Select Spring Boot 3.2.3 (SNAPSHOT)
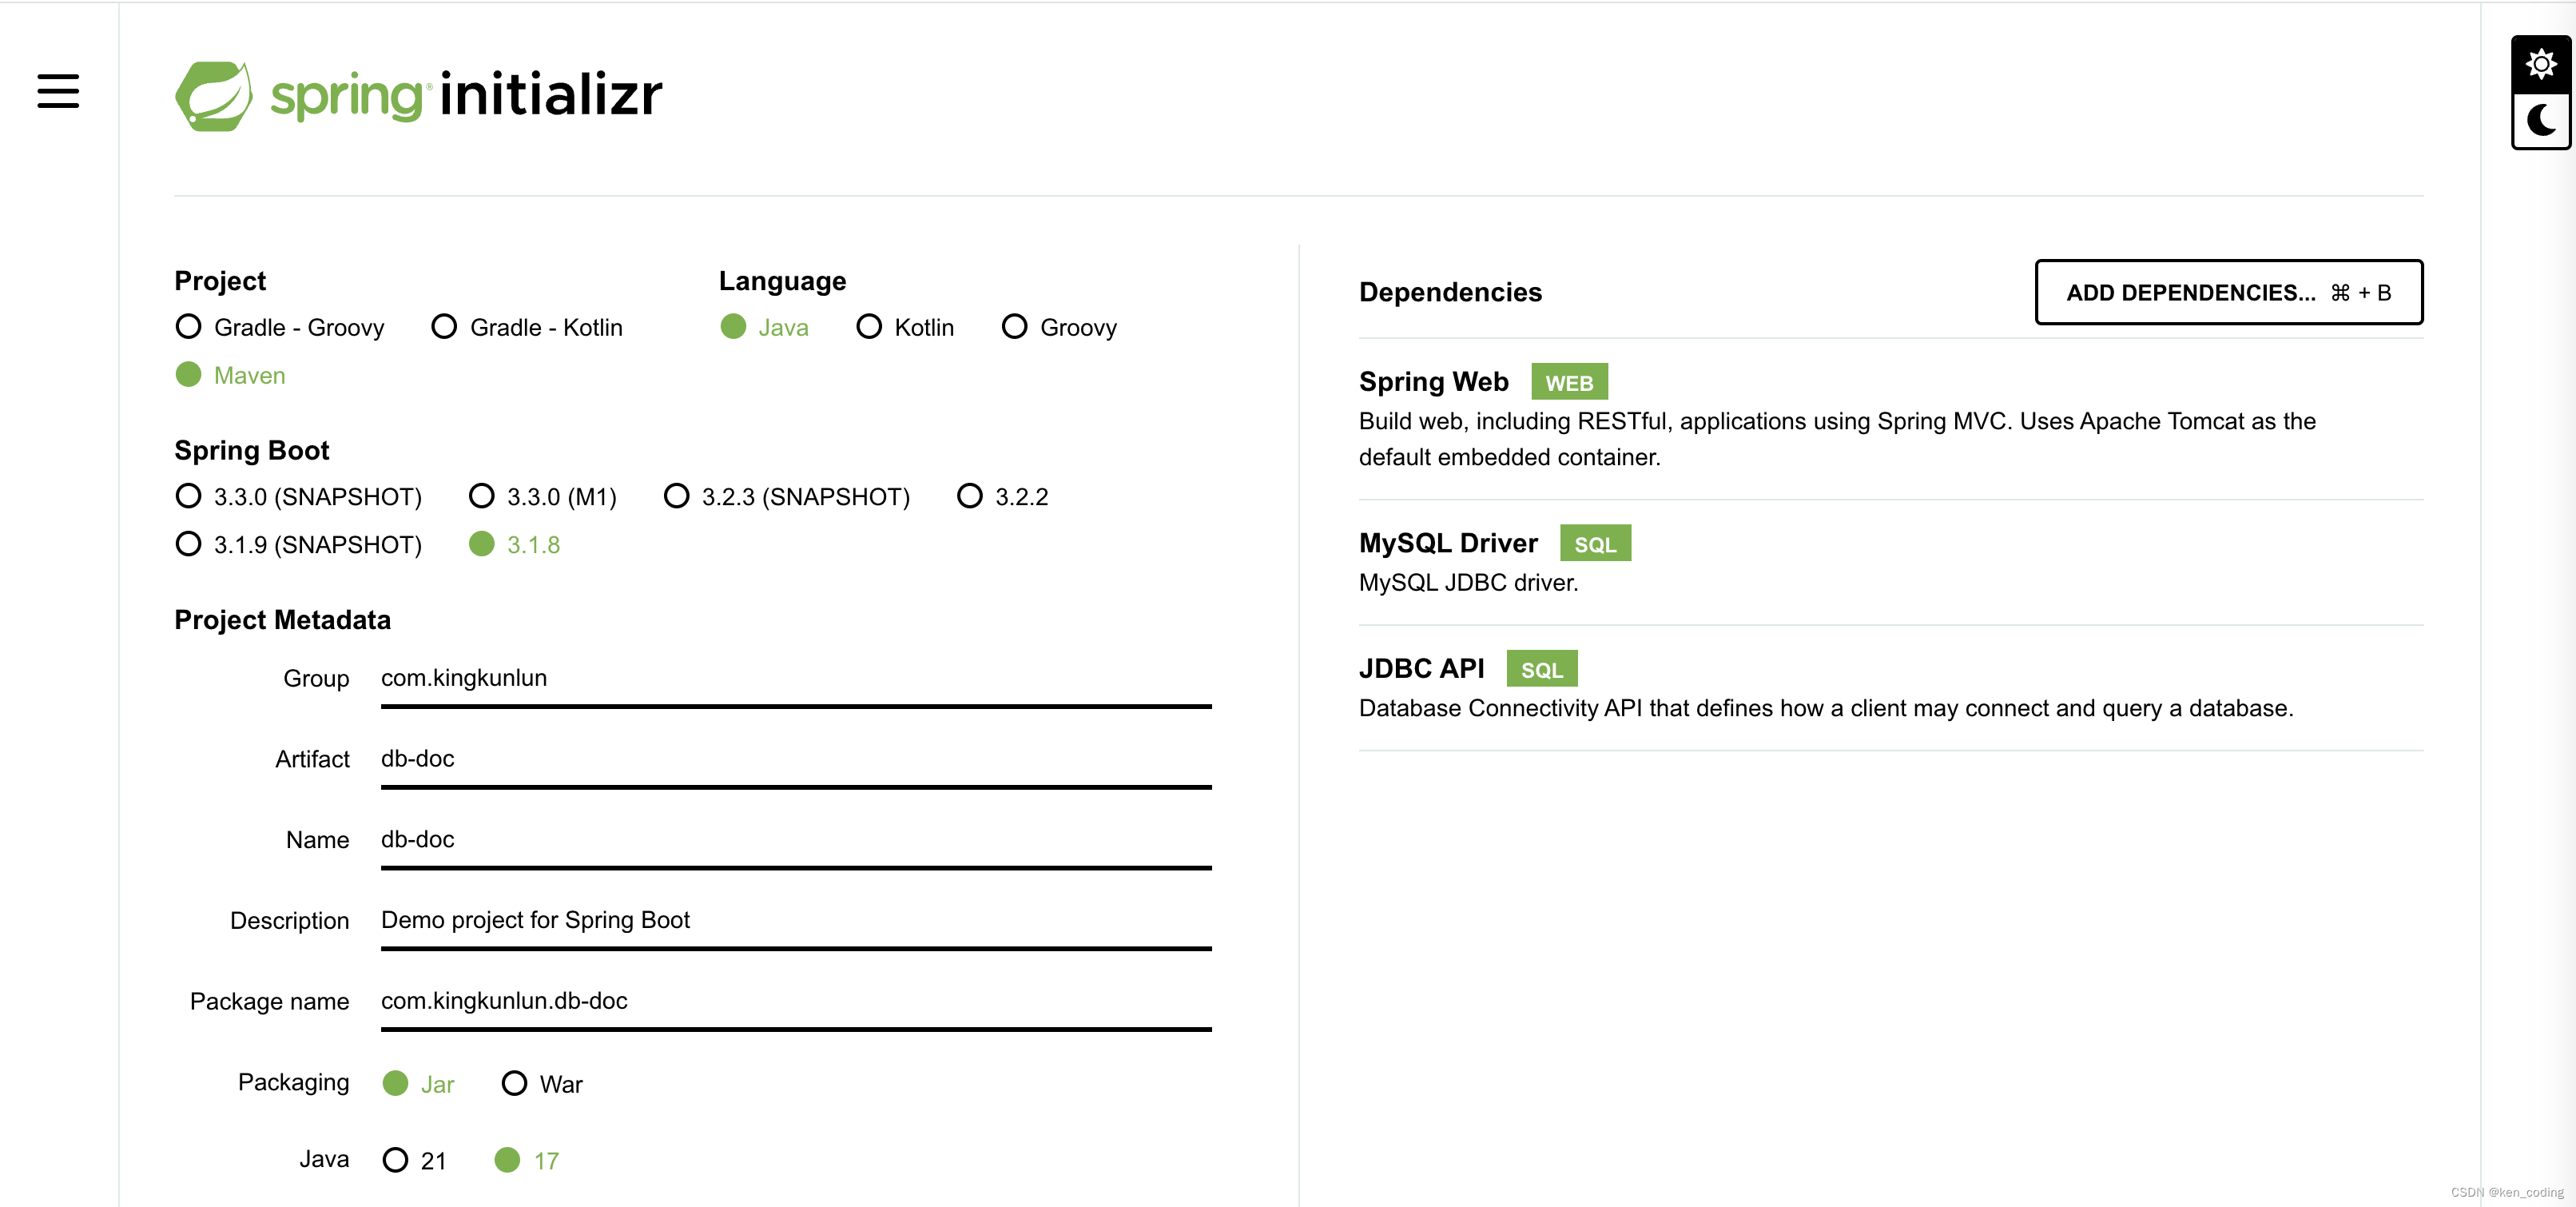 coord(788,496)
